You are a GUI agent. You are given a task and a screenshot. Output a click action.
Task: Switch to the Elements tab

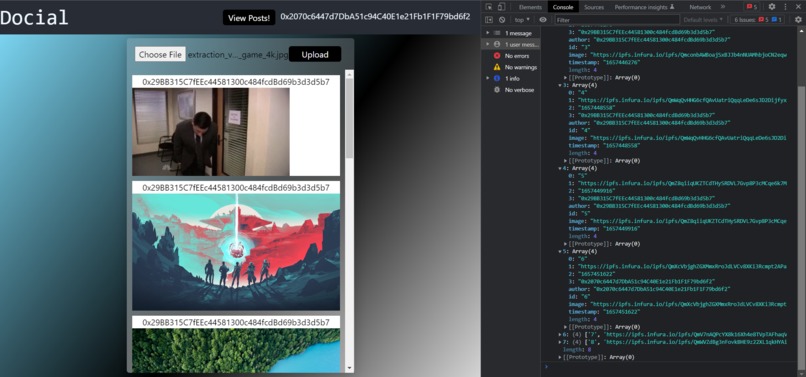[530, 7]
